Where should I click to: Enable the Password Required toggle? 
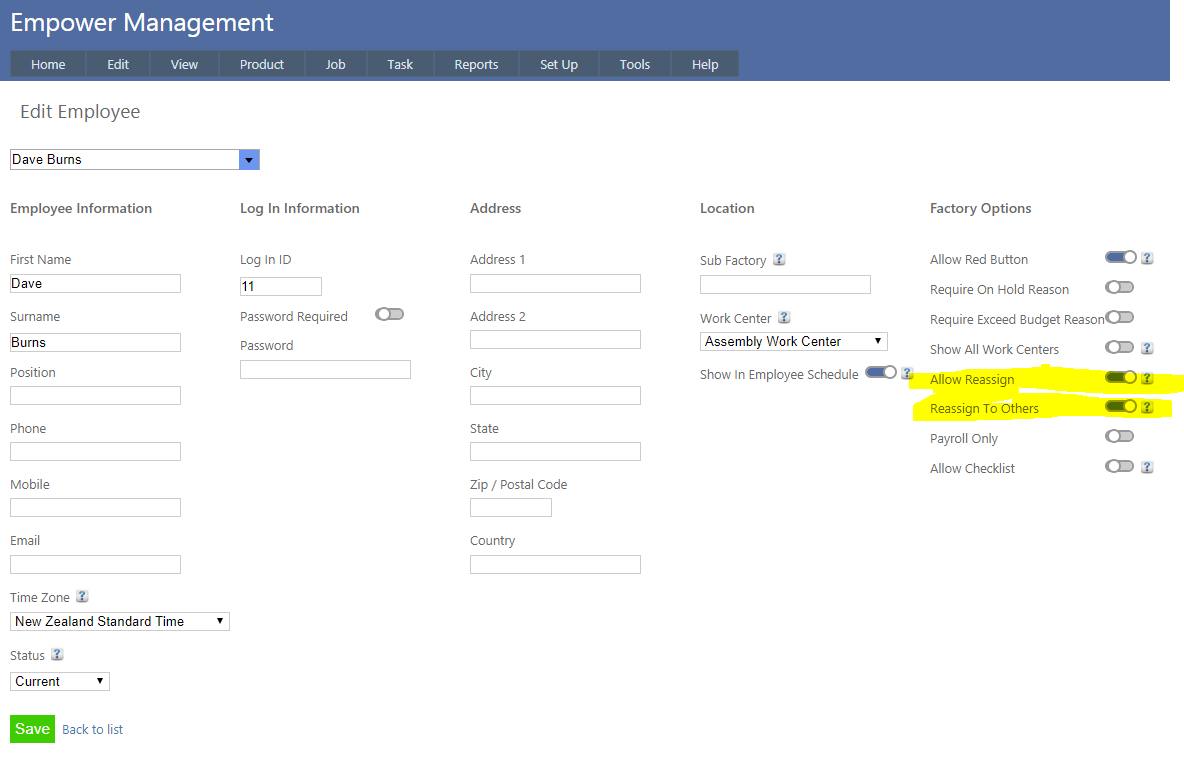pyautogui.click(x=389, y=314)
